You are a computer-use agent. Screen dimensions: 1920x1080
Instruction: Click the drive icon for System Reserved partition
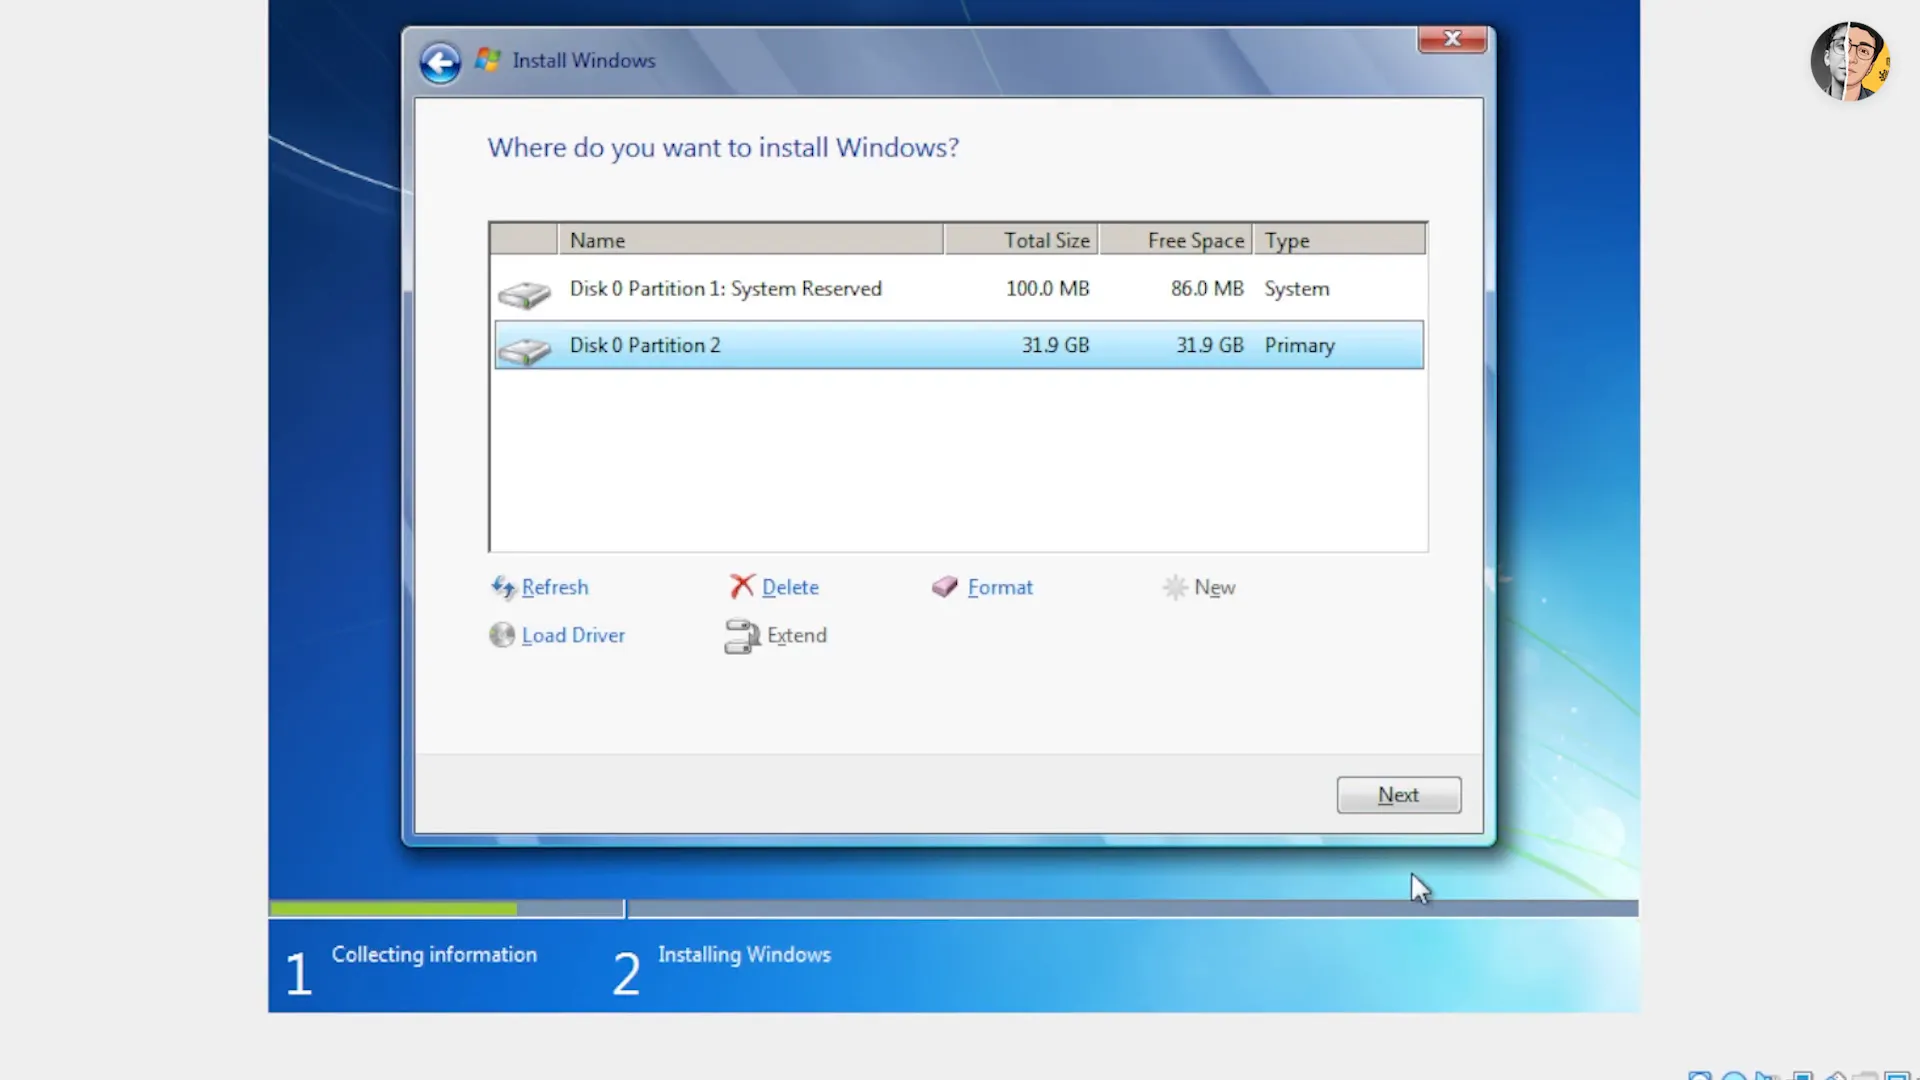[524, 294]
